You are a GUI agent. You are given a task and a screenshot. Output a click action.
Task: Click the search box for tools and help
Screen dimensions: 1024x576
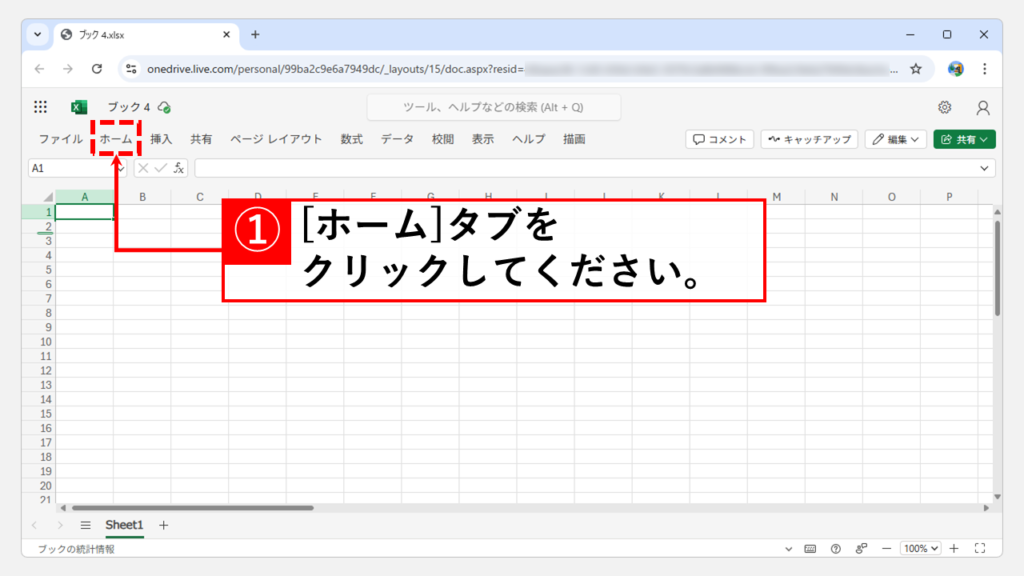pos(493,107)
